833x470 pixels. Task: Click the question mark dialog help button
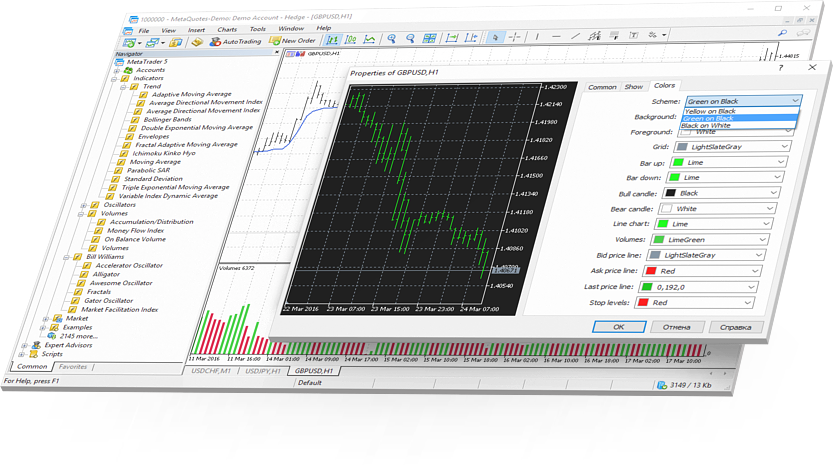[x=780, y=68]
